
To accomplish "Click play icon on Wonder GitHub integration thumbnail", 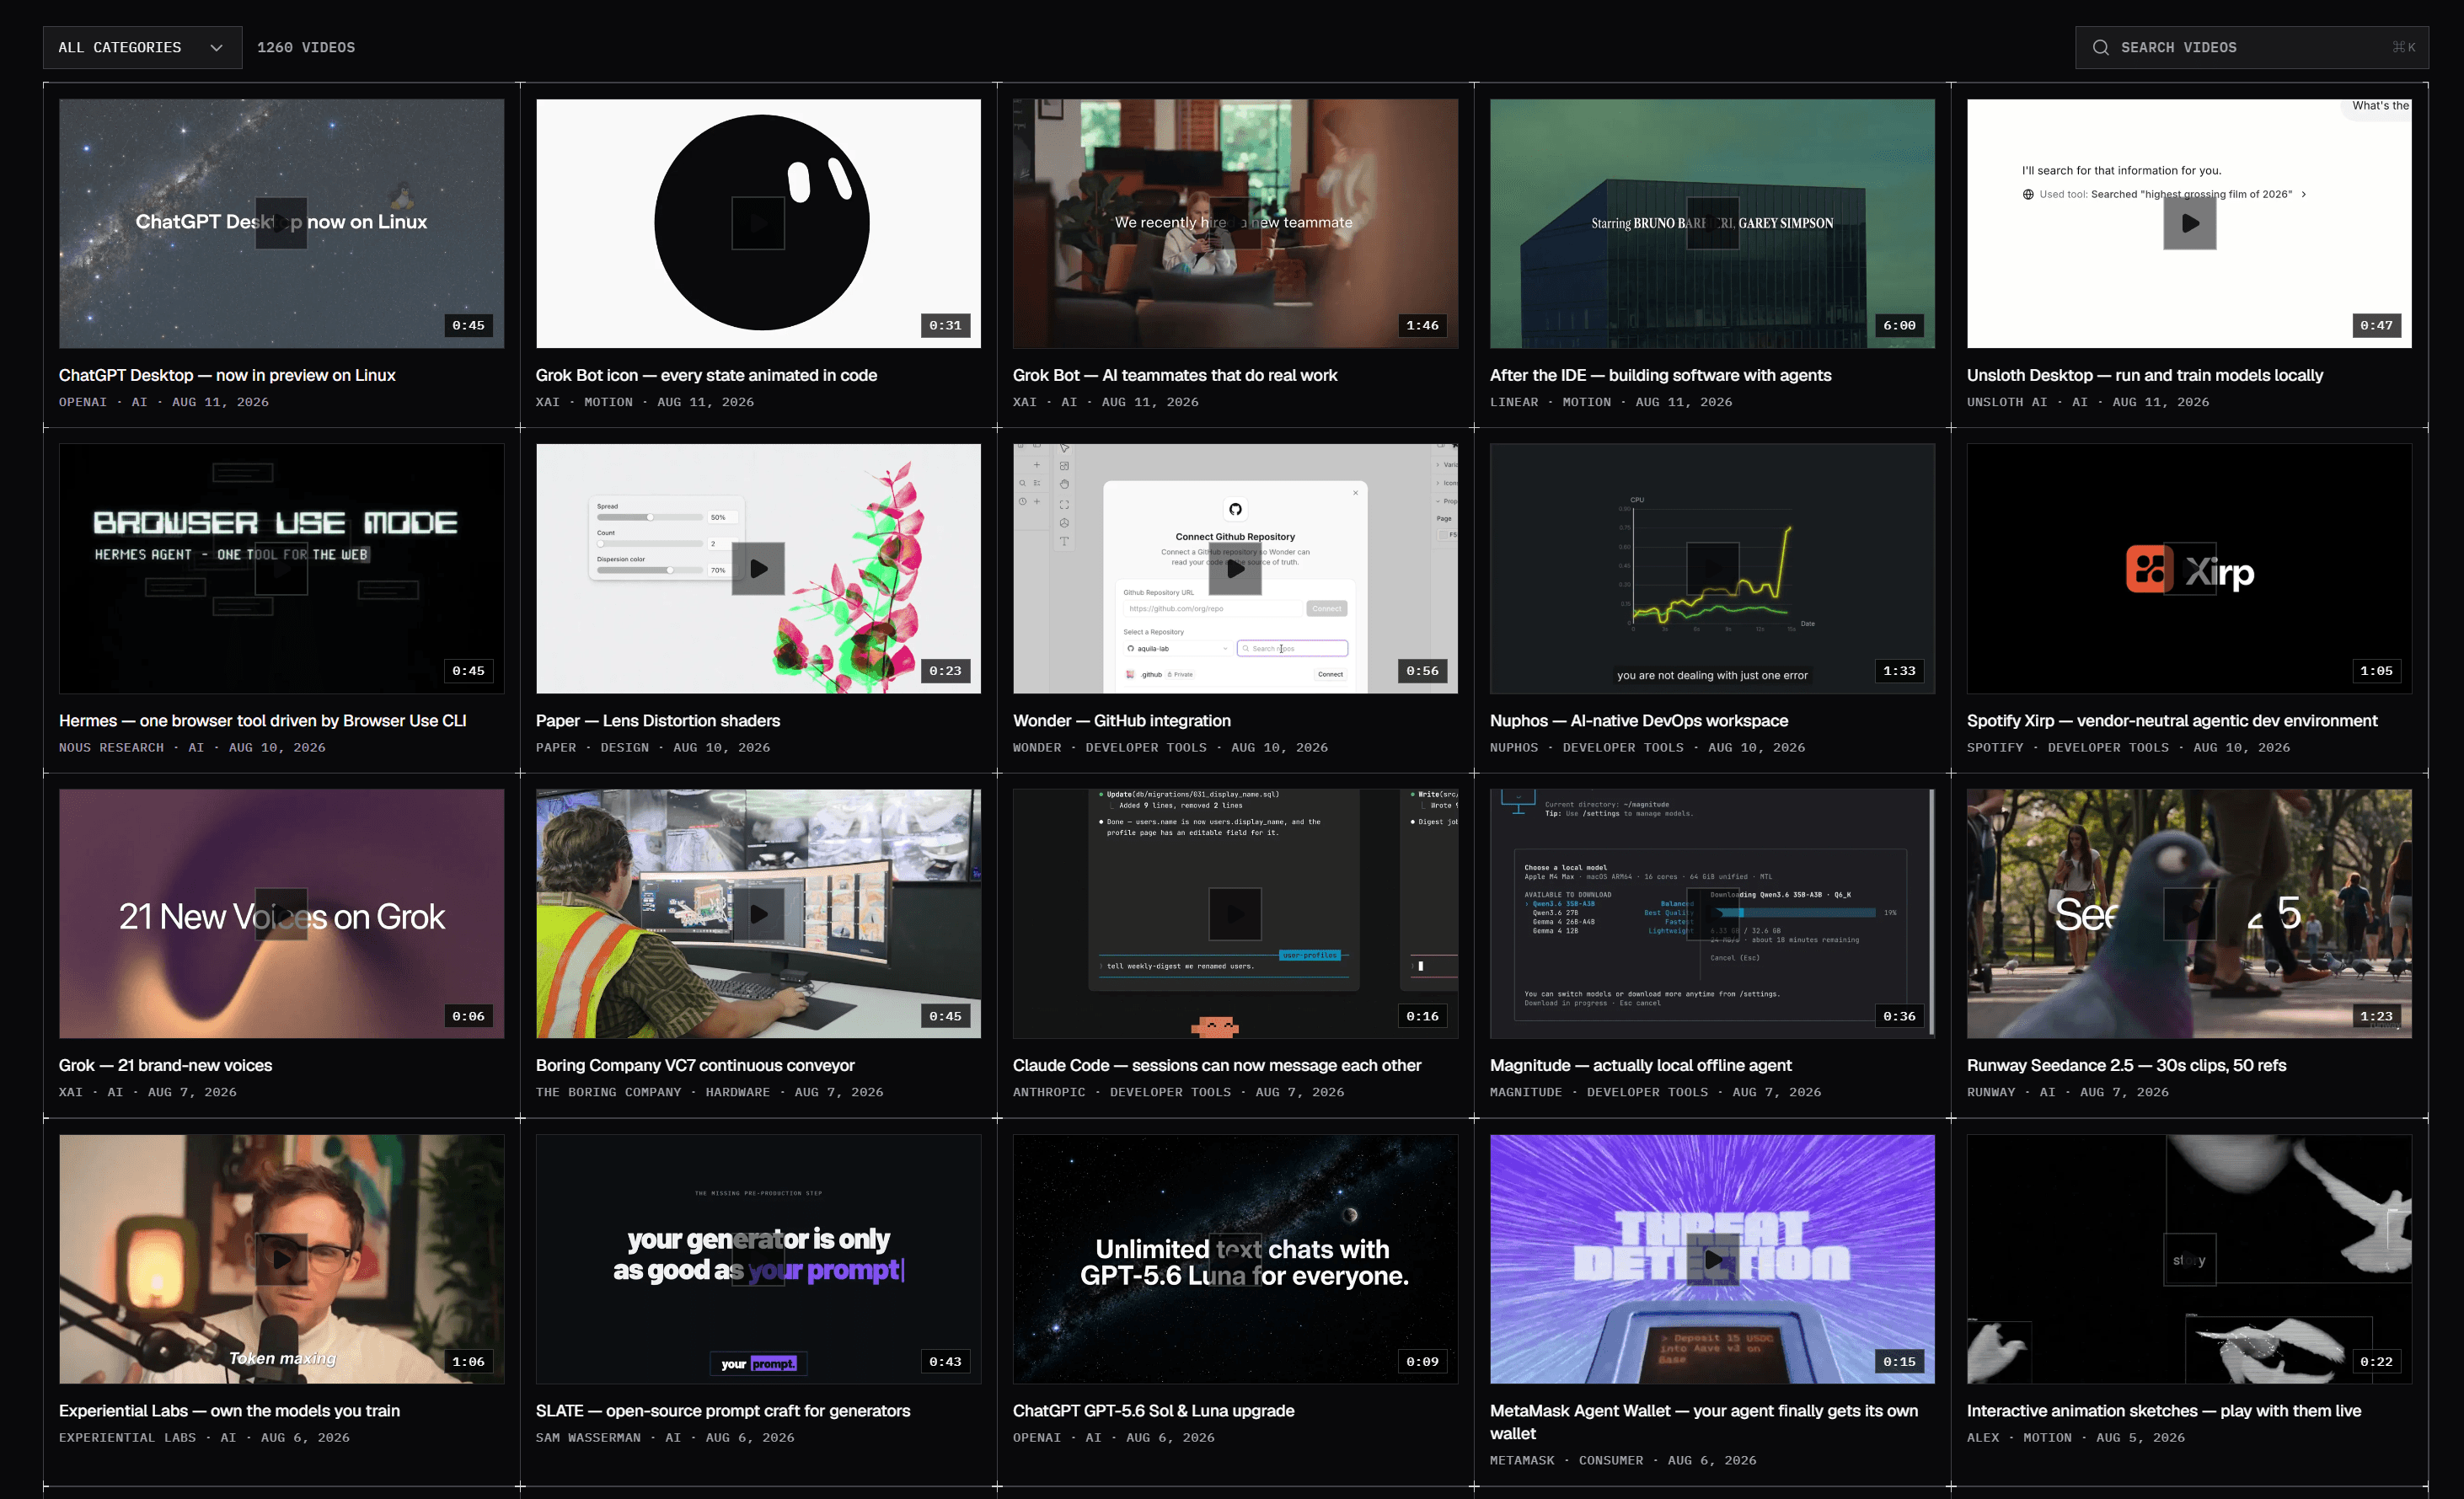I will (x=1235, y=568).
